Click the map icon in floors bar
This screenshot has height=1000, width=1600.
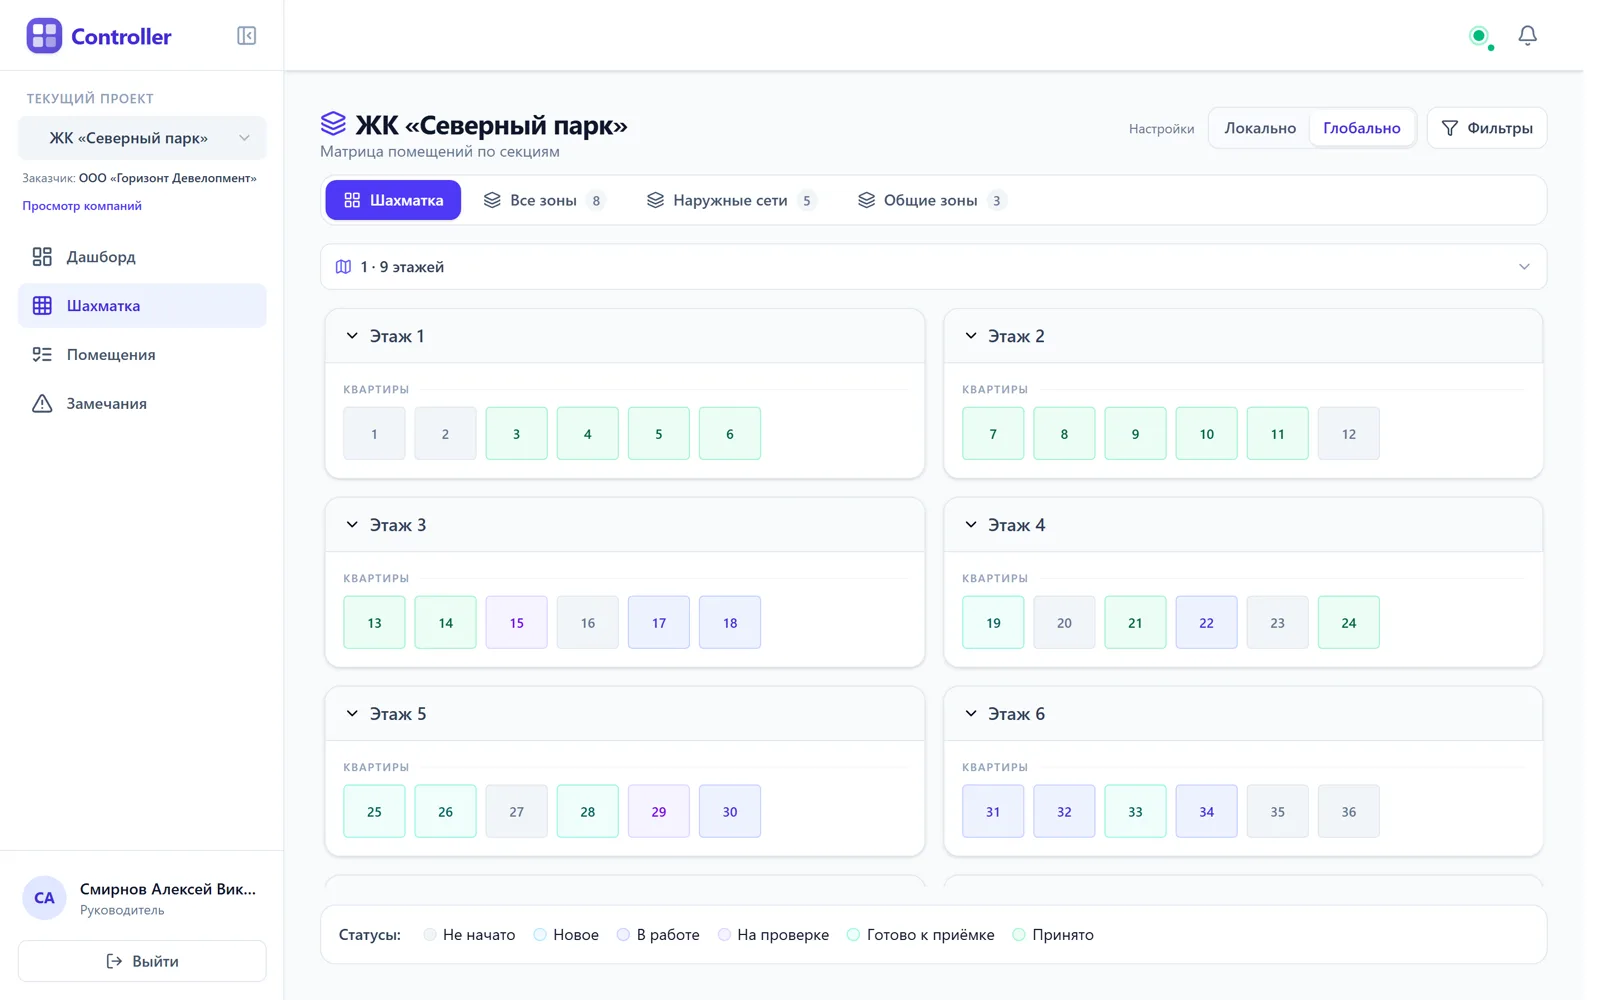(343, 267)
